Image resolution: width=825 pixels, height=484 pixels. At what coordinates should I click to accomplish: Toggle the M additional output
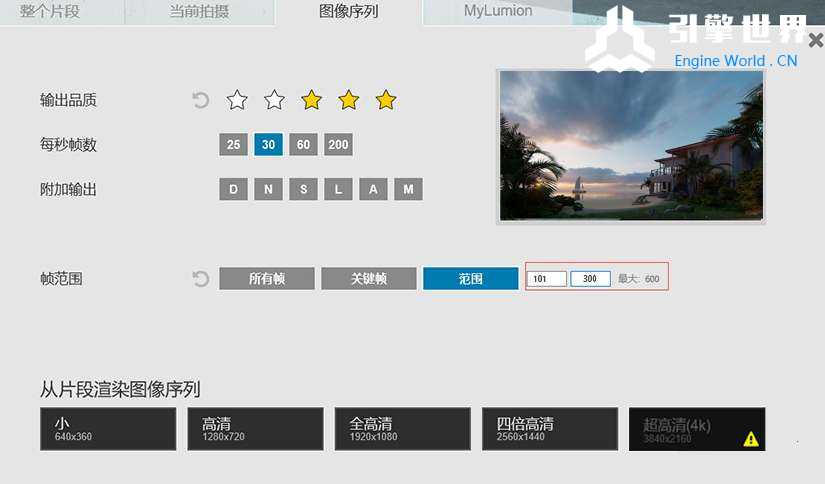(408, 189)
